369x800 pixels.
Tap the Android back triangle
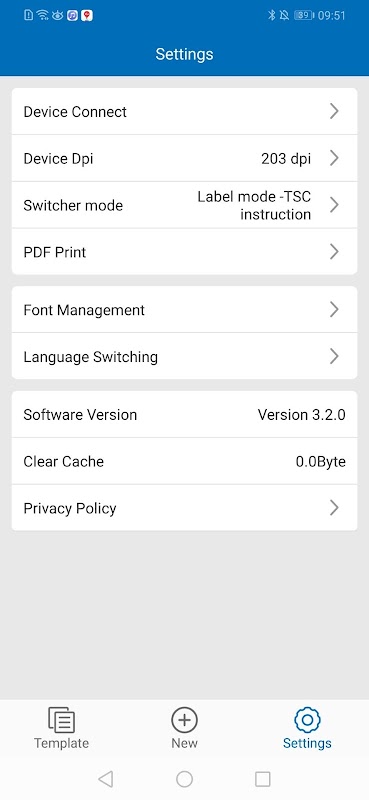[106, 779]
